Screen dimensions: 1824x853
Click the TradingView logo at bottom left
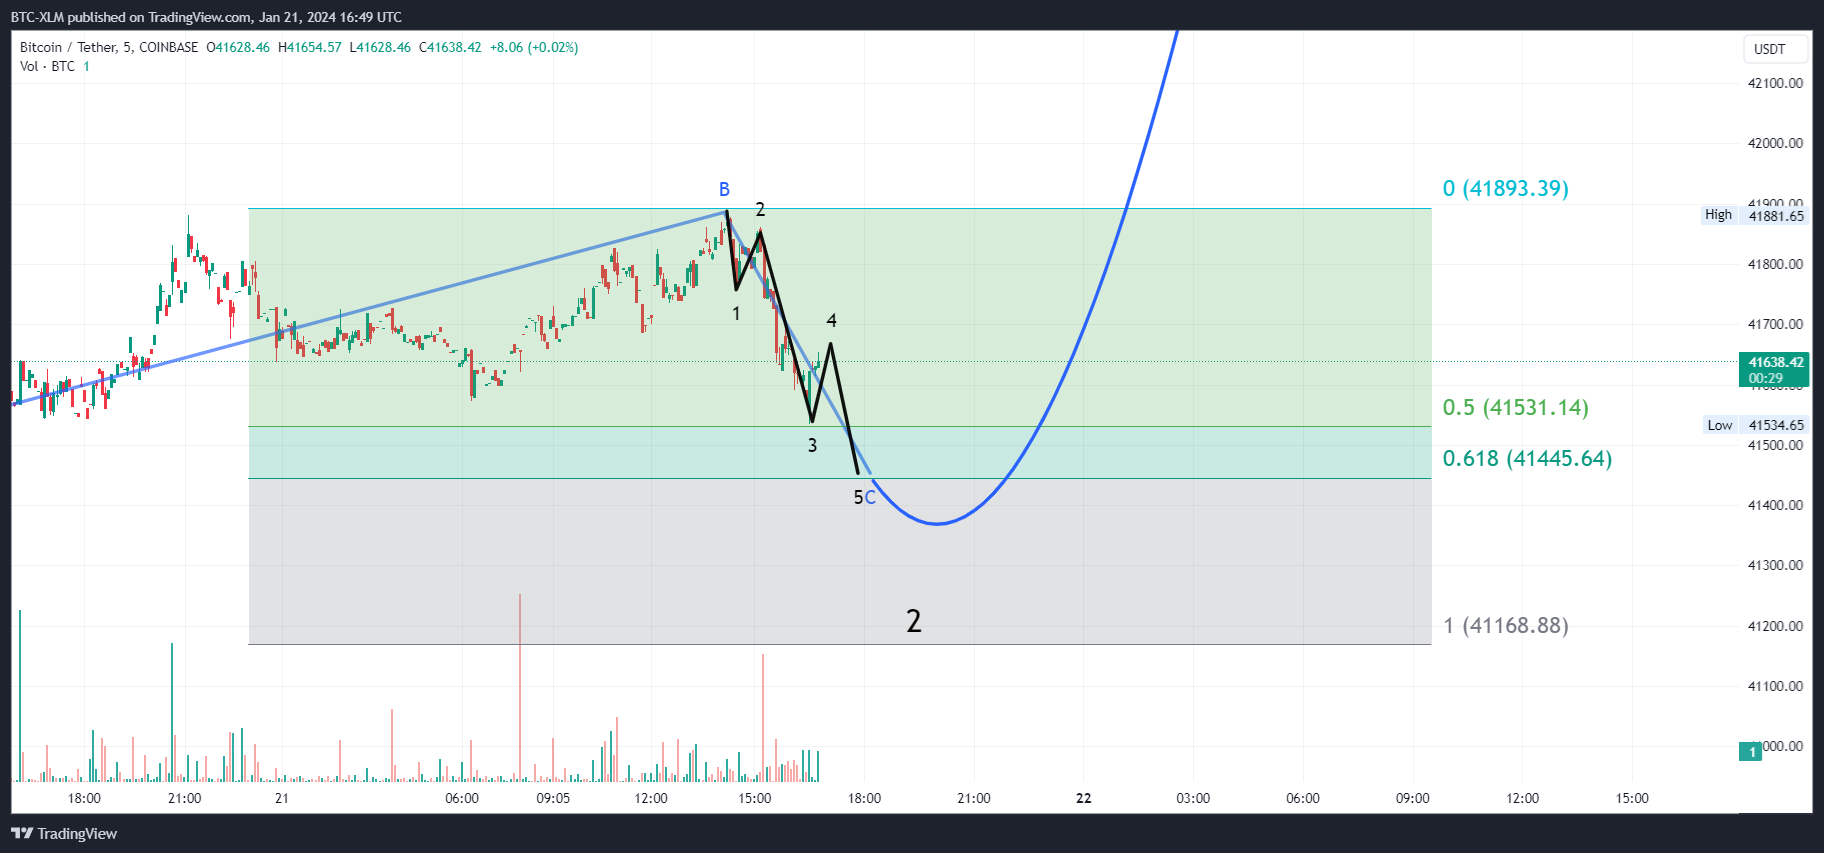click(64, 833)
